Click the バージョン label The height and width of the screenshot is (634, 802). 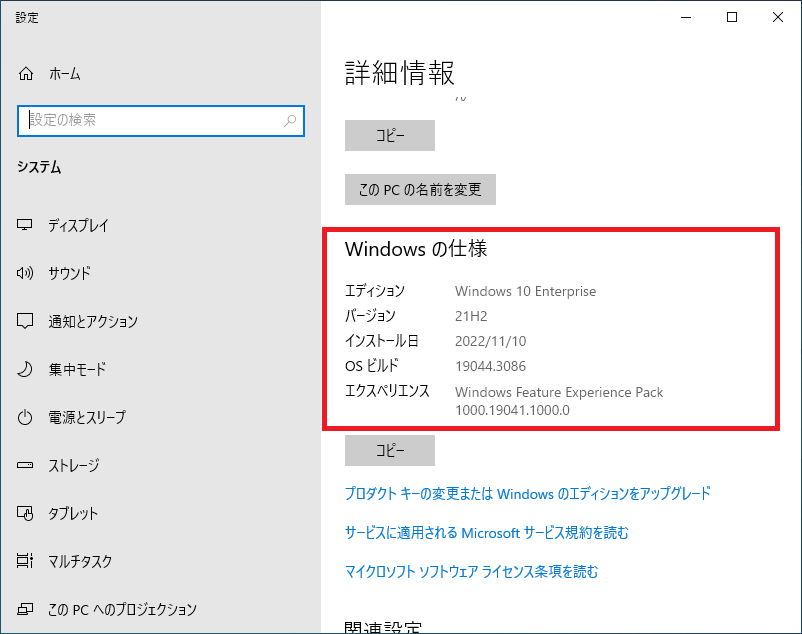(x=370, y=316)
